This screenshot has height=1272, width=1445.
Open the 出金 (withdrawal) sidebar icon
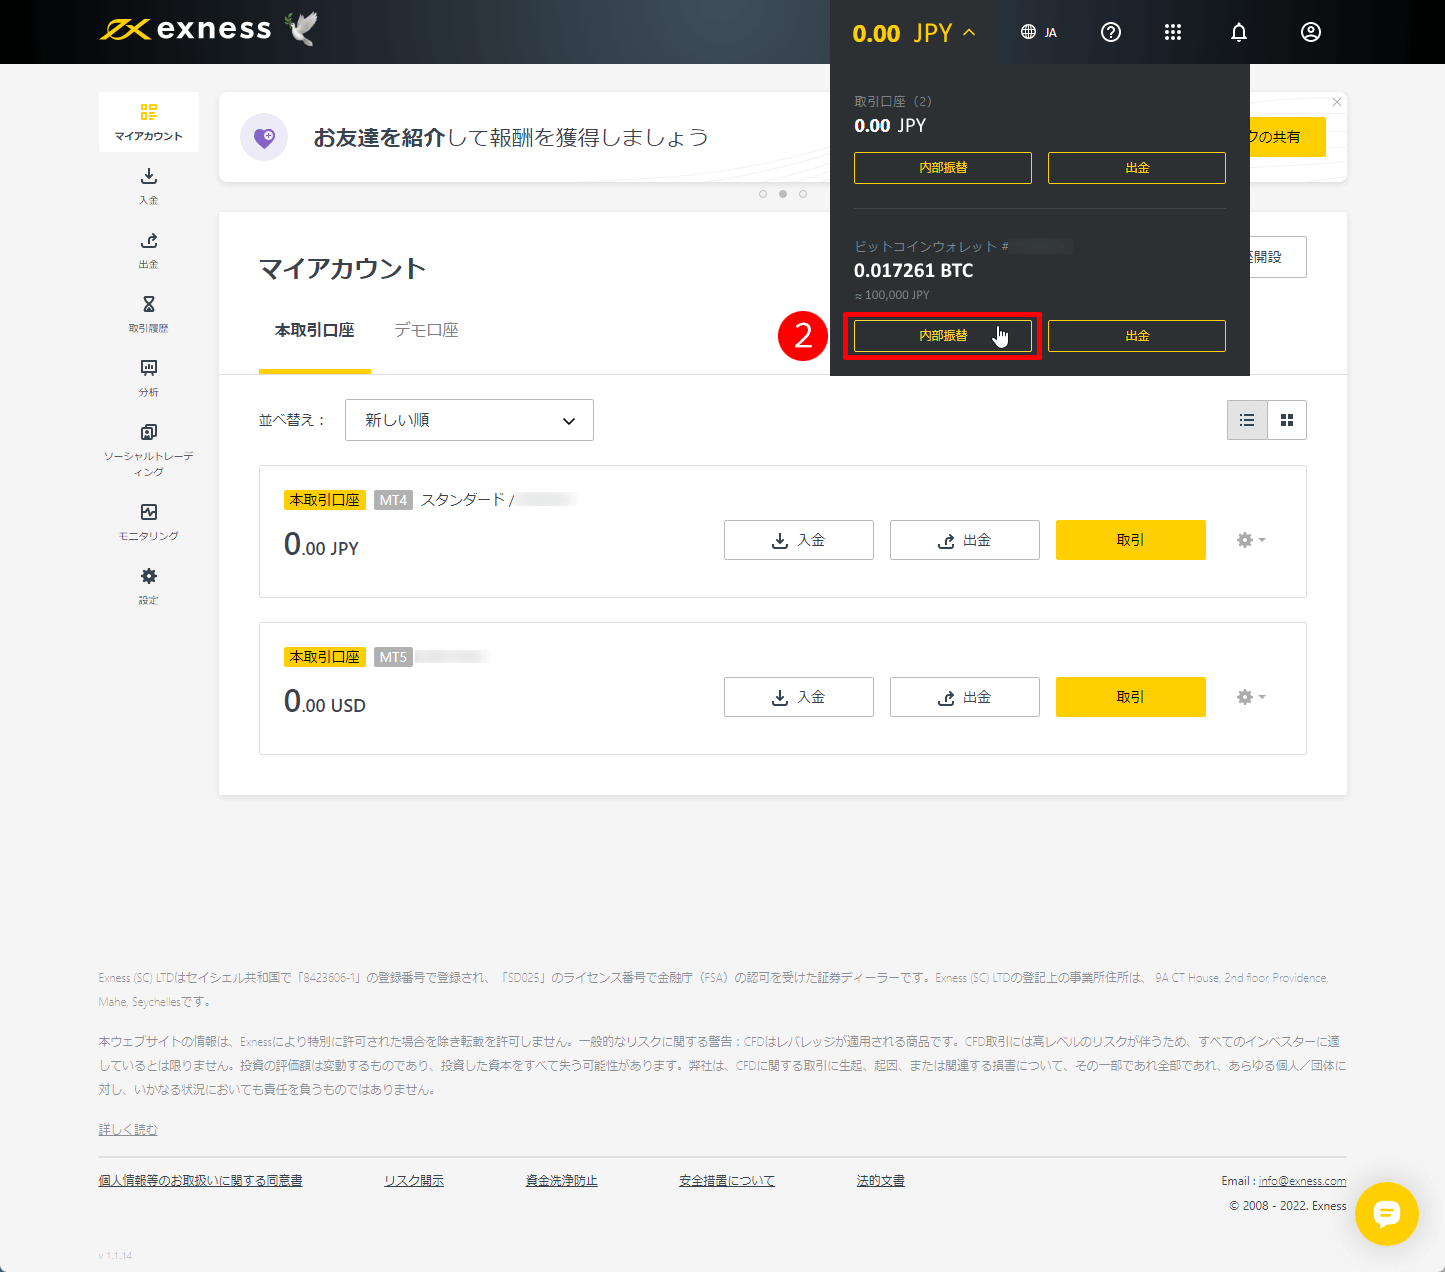[x=148, y=249]
